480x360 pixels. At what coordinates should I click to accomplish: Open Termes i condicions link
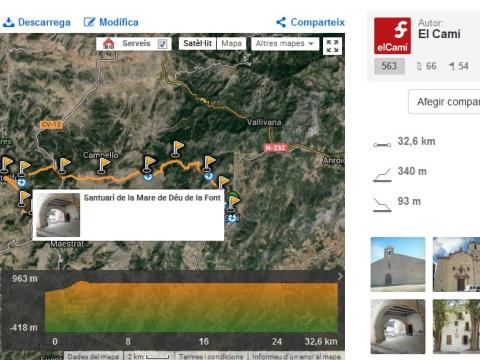click(x=211, y=356)
